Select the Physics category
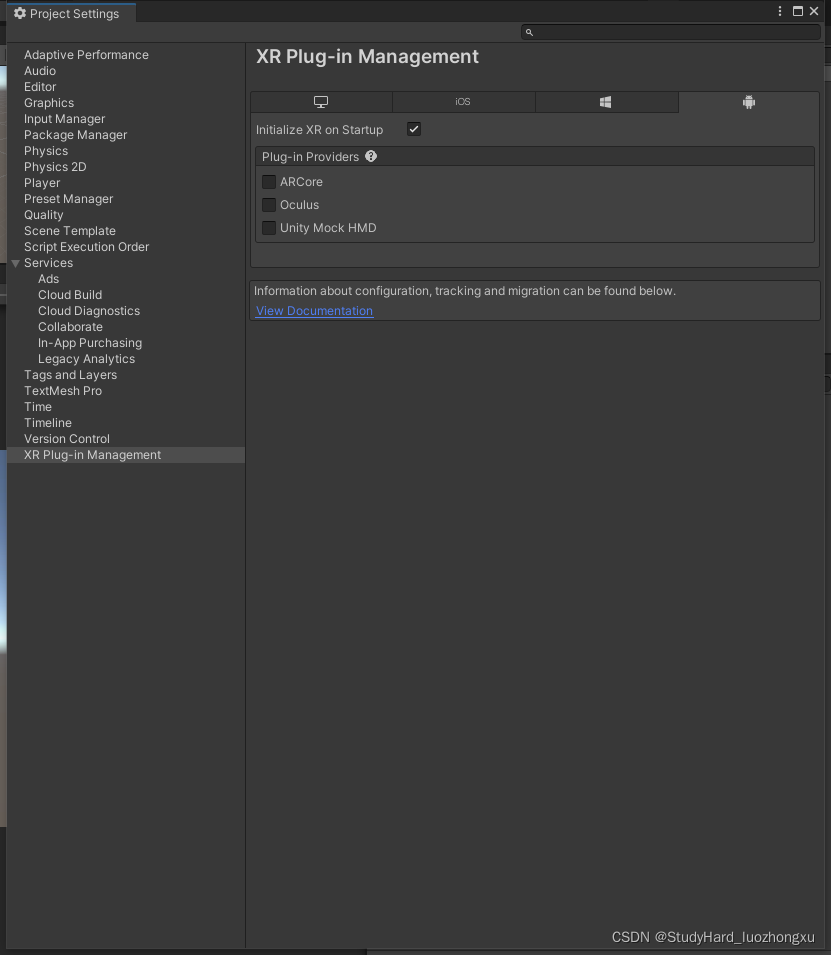The image size is (831, 955). [46, 150]
